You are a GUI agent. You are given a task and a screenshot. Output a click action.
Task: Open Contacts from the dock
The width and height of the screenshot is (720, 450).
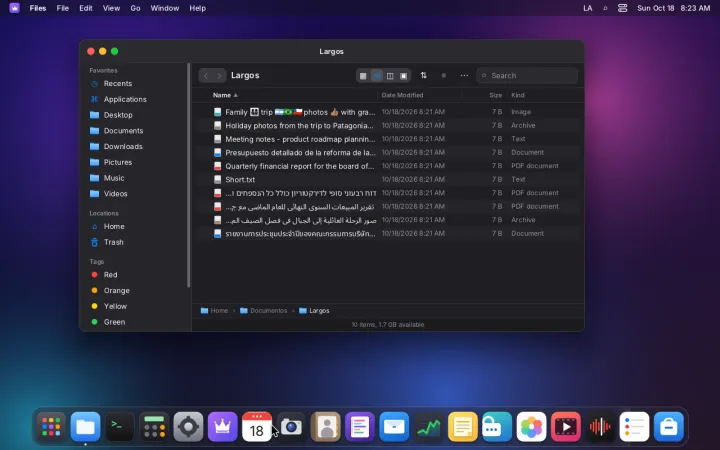[326, 427]
